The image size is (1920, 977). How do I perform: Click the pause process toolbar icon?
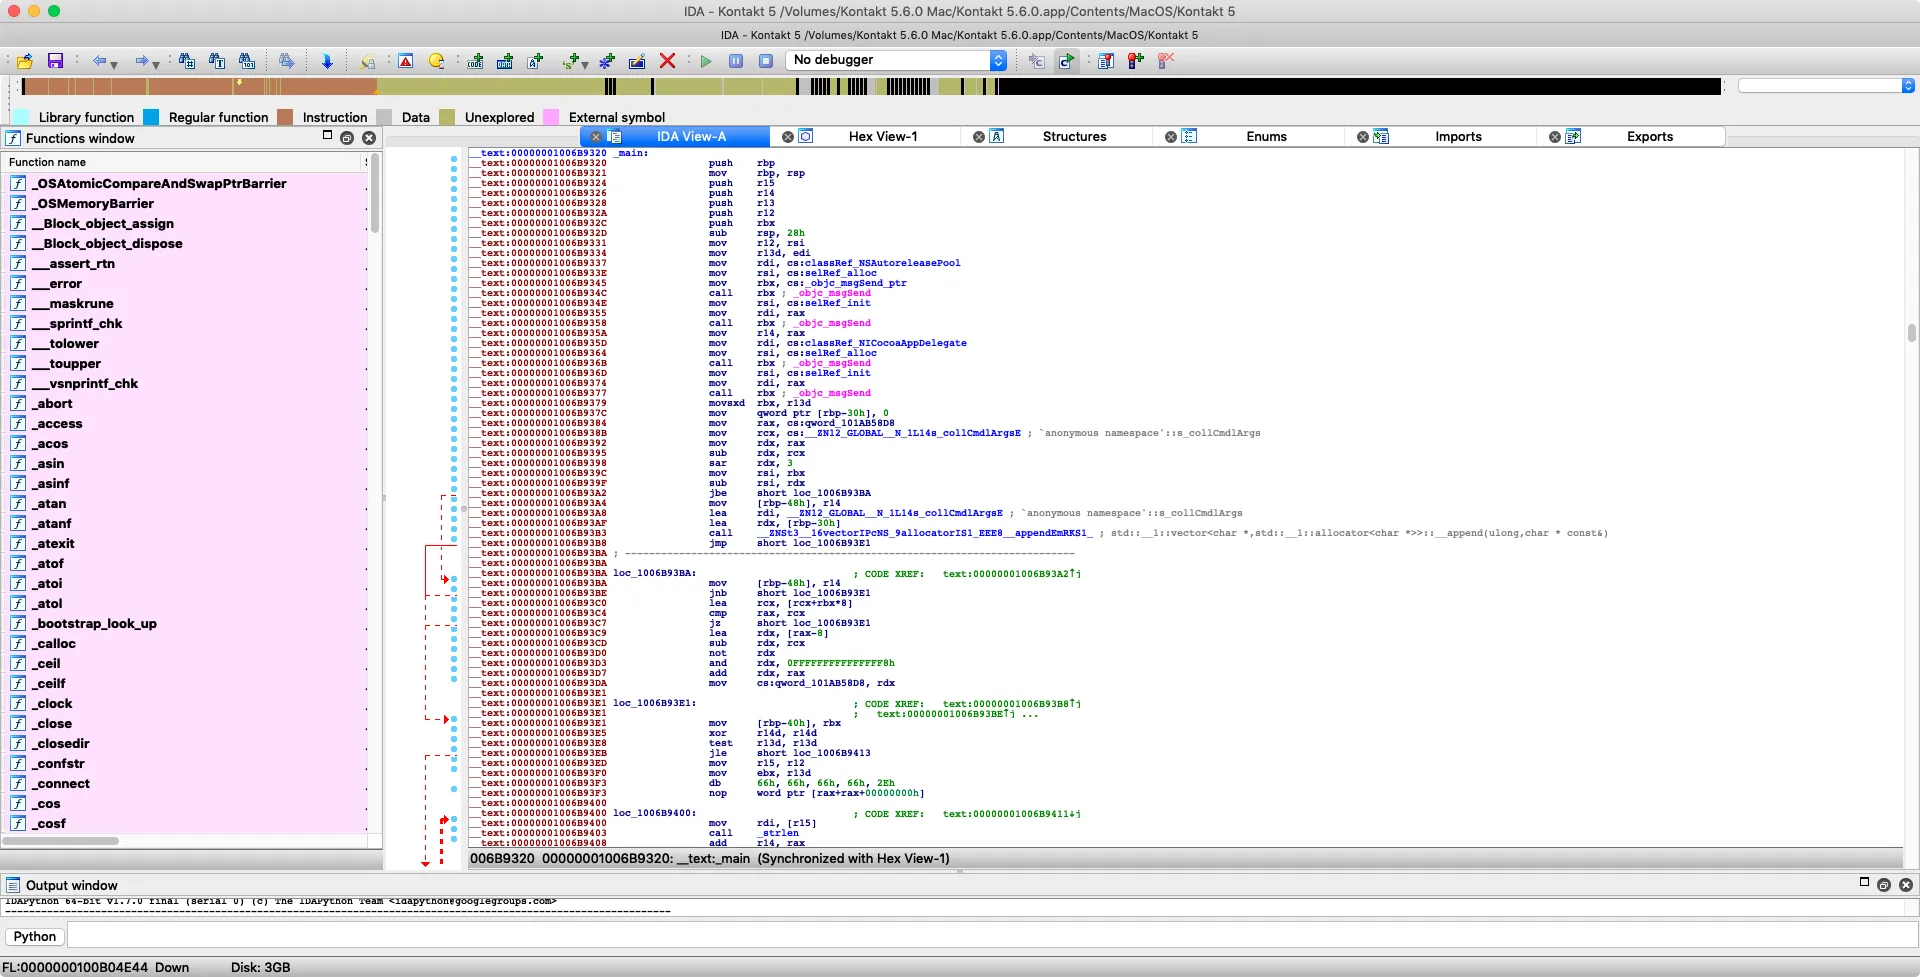[x=736, y=61]
